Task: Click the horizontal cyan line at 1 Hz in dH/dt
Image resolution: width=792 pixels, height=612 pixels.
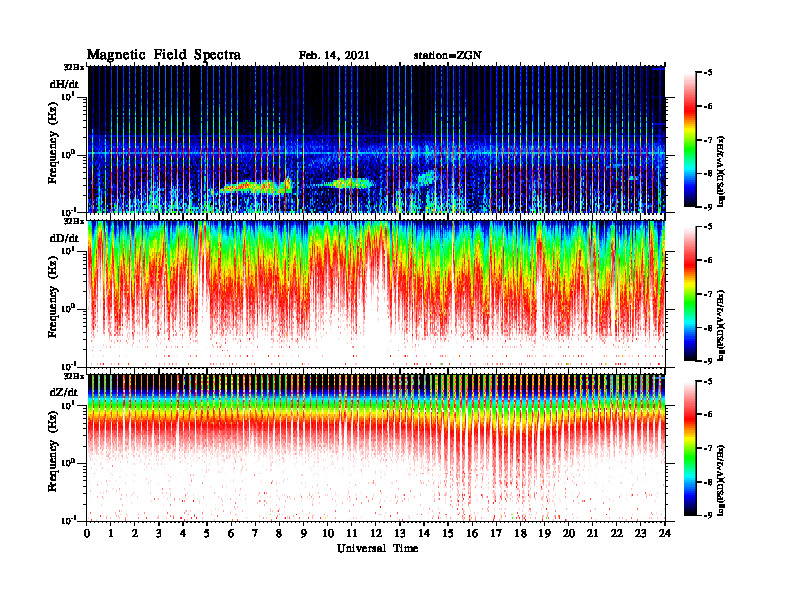Action: coord(376,154)
